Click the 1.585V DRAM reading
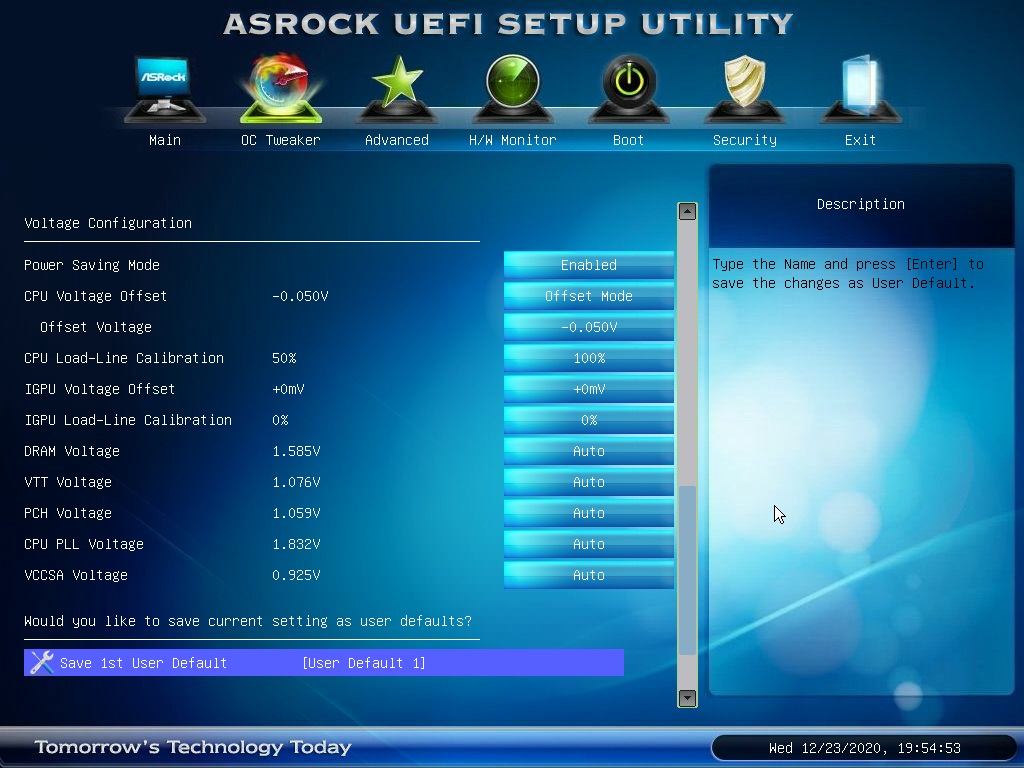Screen dimensions: 1024x768 click(296, 451)
